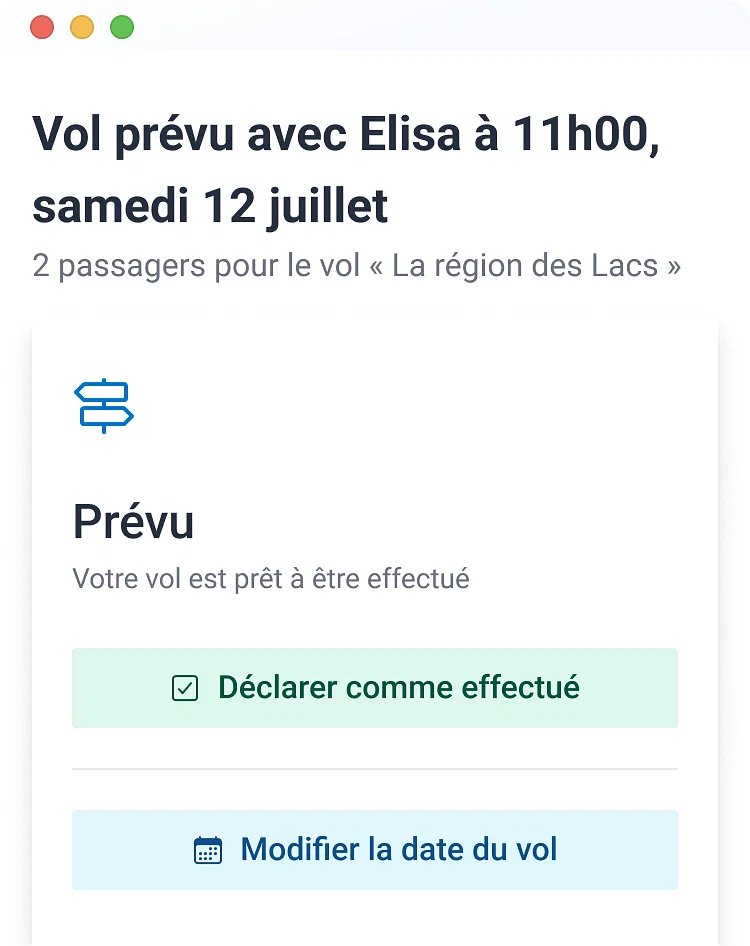This screenshot has height=946, width=750.
Task: Click the 'Prévu' status heading
Action: pos(133,522)
